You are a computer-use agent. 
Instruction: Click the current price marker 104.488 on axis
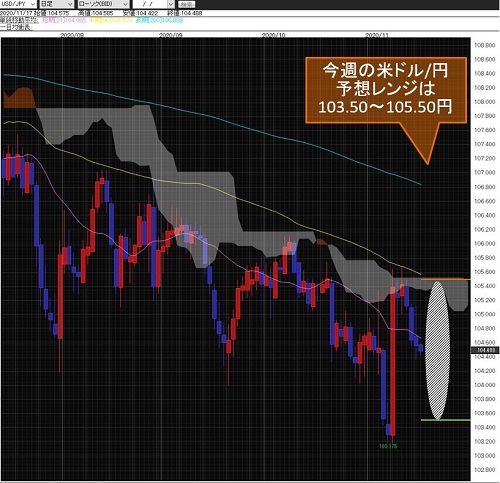[485, 350]
